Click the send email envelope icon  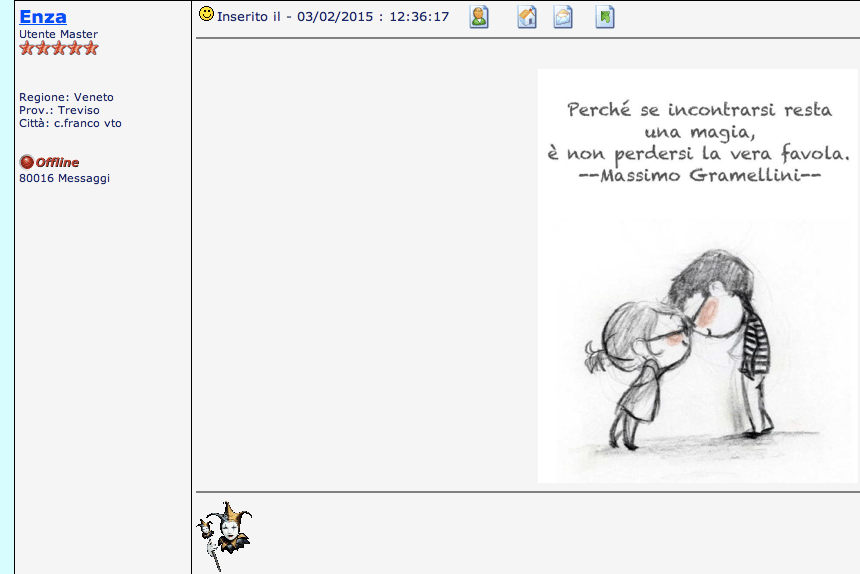pyautogui.click(x=563, y=17)
